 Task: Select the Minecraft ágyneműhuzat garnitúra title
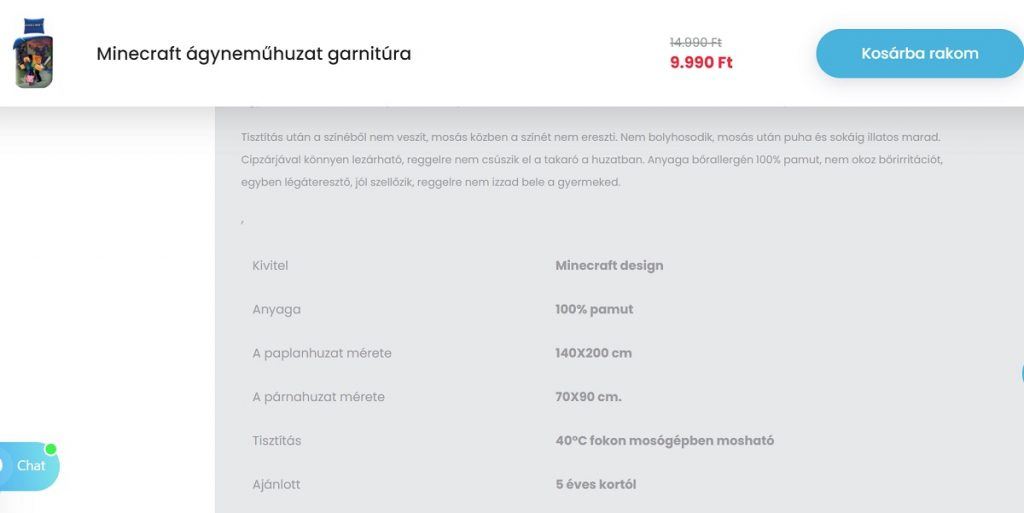[253, 54]
